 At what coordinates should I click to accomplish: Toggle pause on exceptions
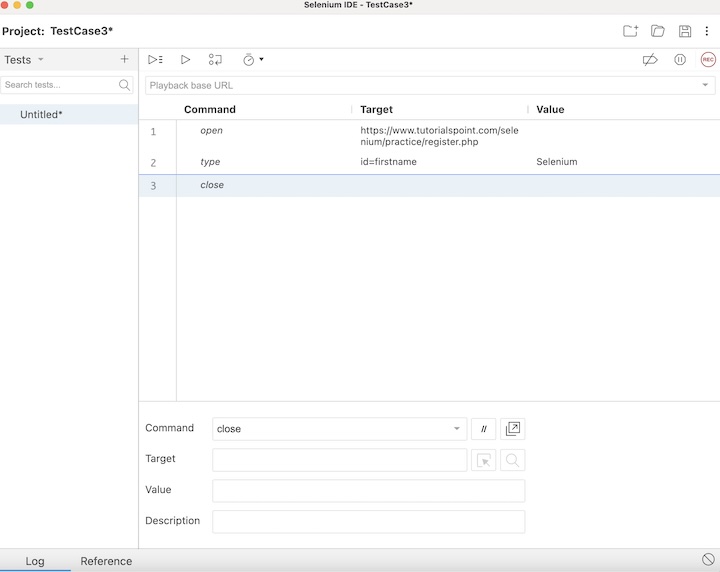(x=680, y=60)
